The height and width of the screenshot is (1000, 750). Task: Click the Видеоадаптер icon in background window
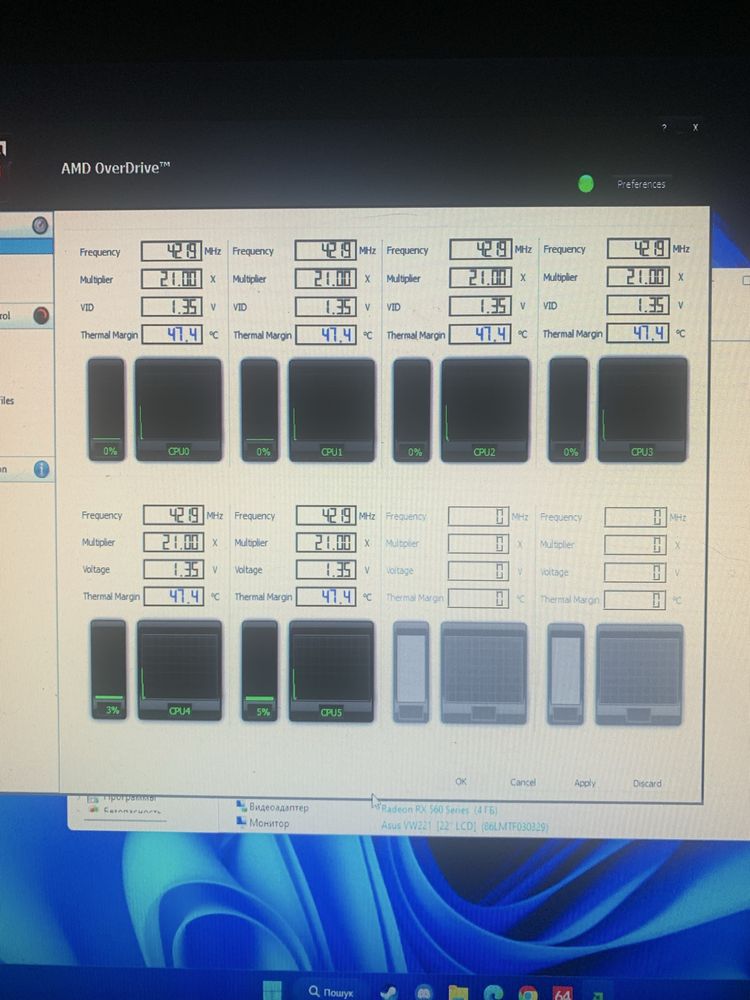(241, 806)
